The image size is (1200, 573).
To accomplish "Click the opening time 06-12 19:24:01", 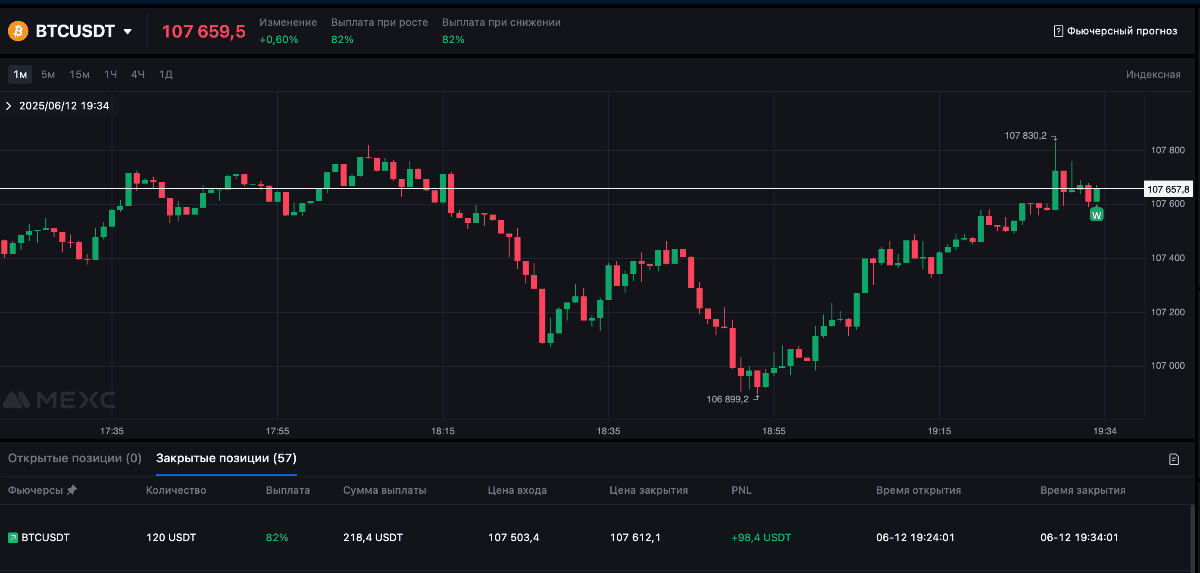I will 915,538.
